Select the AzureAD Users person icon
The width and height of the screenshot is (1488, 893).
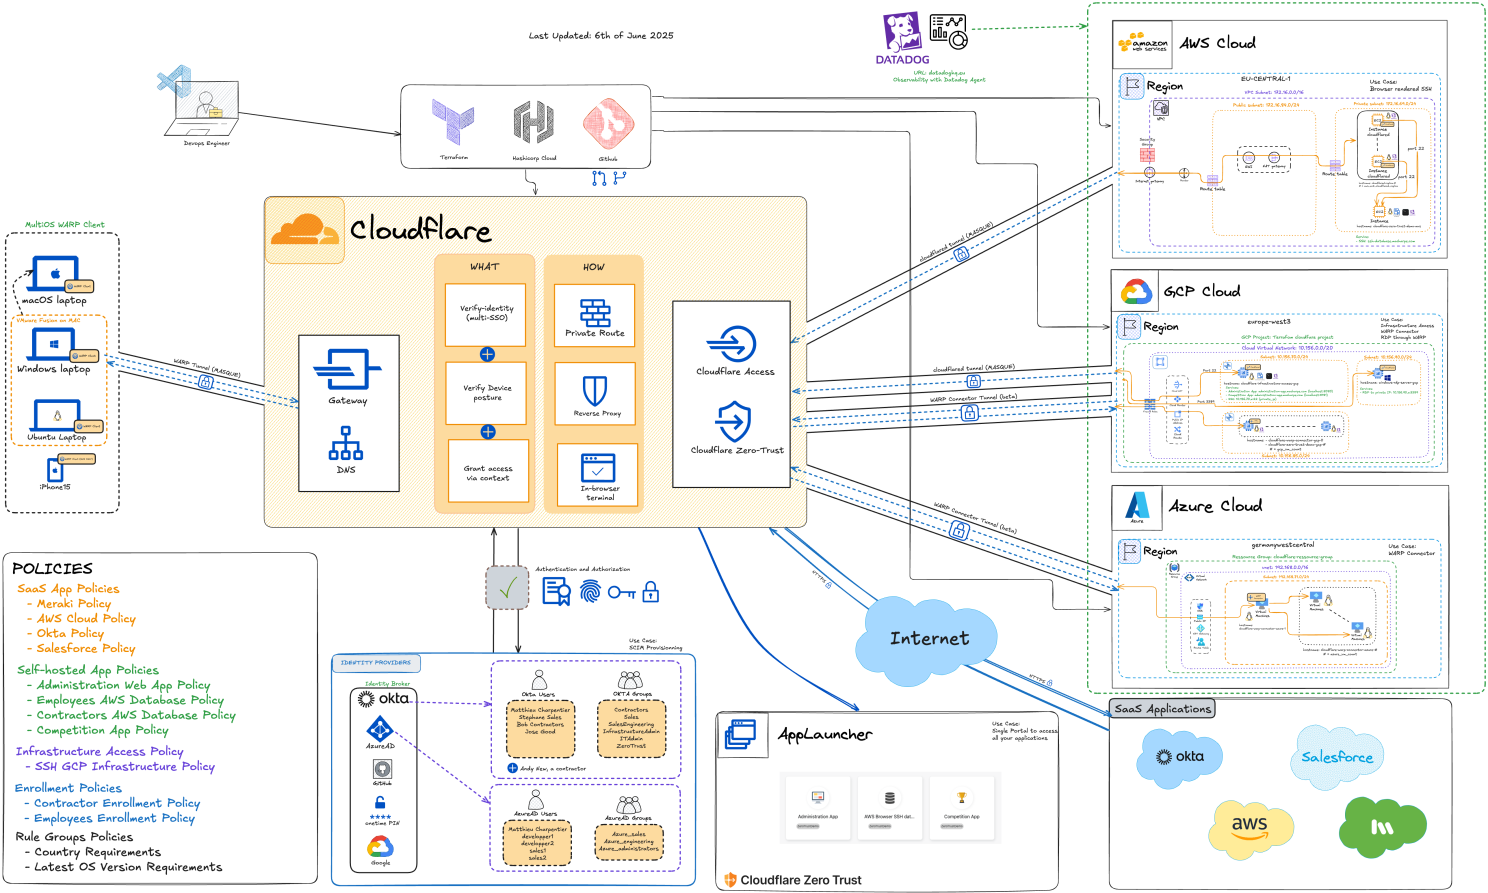click(x=535, y=800)
